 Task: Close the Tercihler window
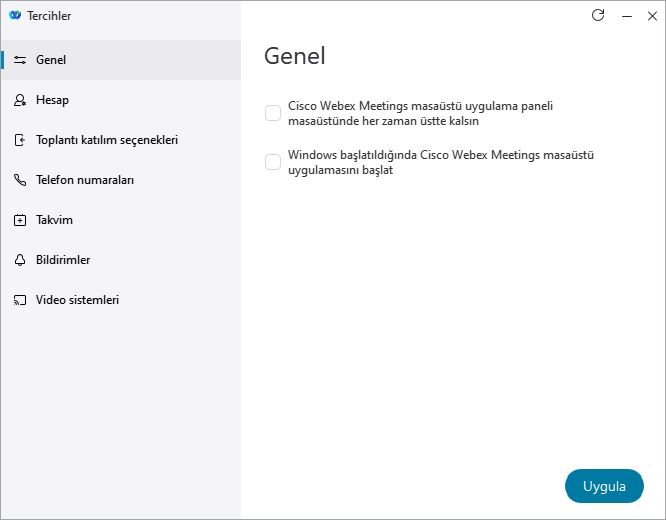click(x=652, y=16)
